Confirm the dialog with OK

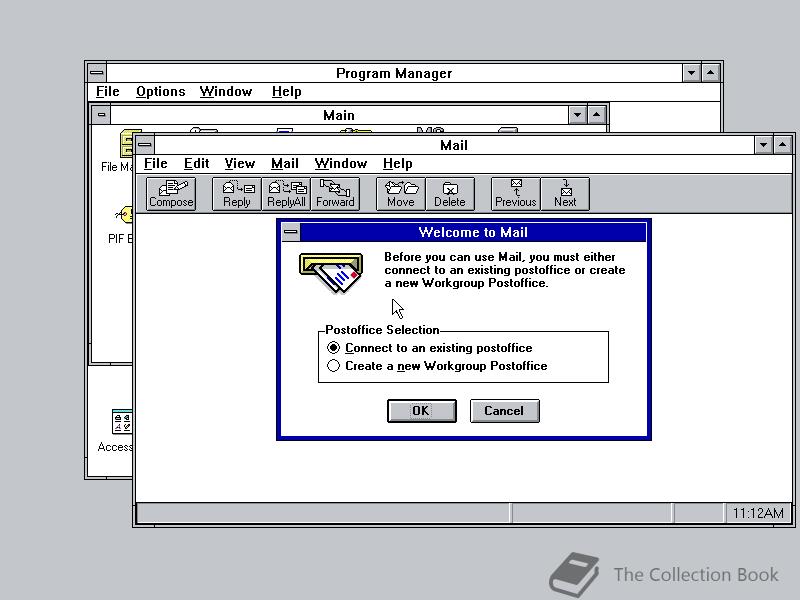[x=421, y=411]
